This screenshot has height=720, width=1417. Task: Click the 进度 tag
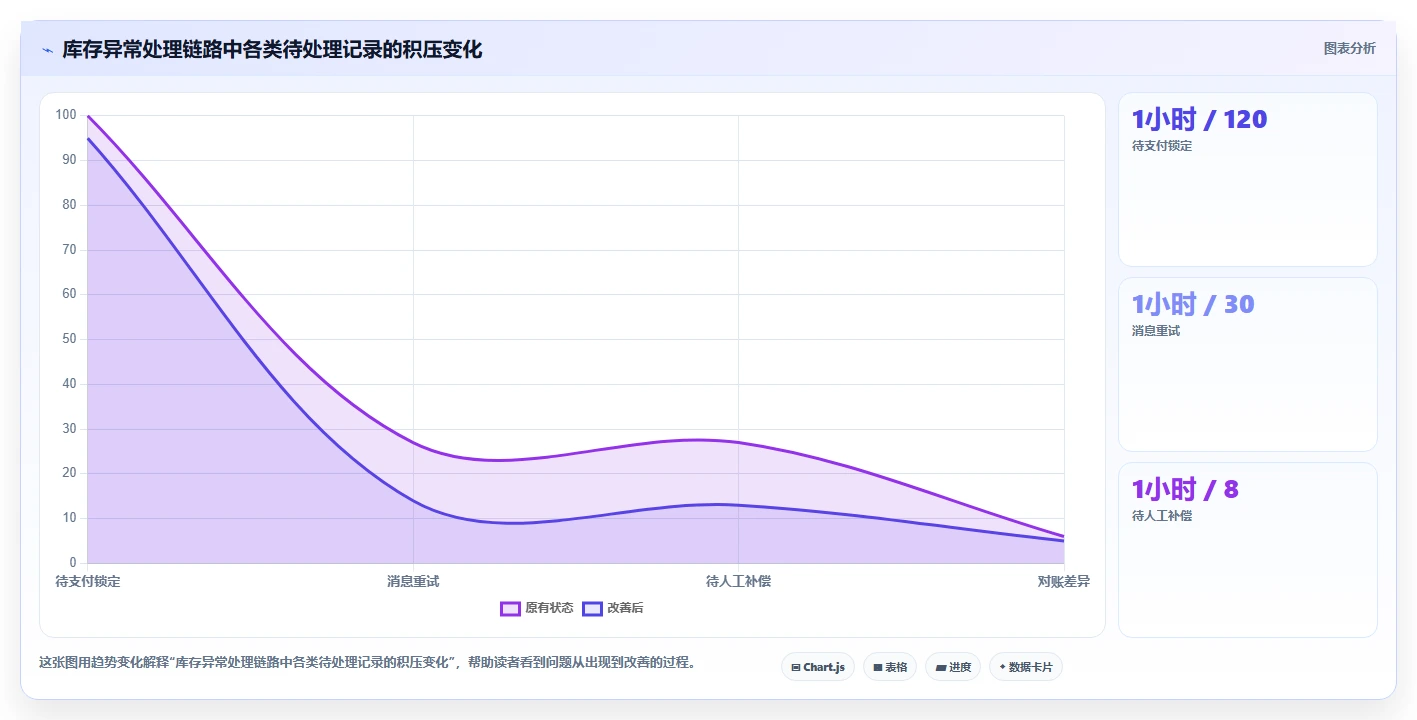953,667
